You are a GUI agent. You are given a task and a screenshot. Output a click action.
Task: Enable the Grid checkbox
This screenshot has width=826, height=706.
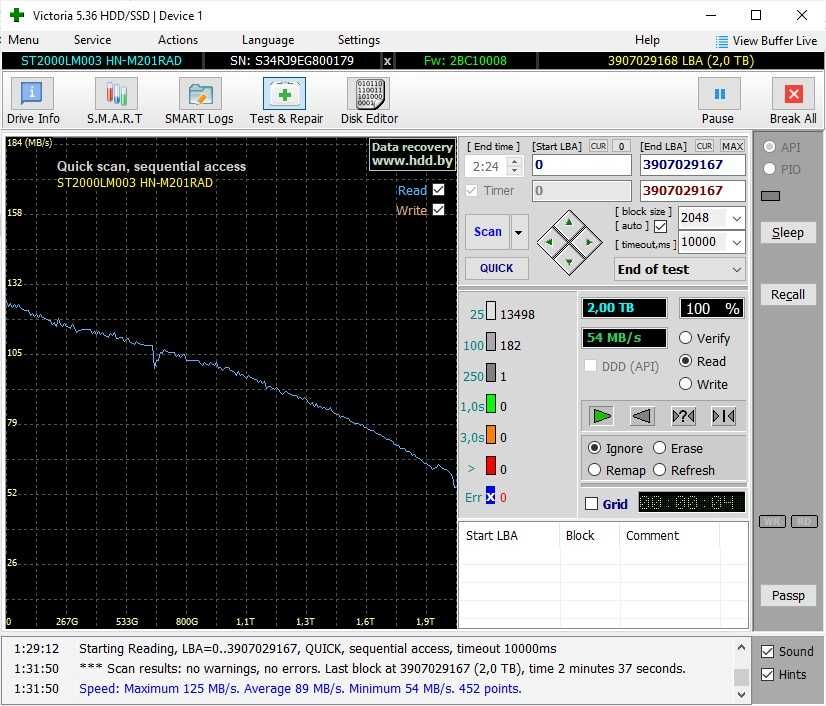592,504
